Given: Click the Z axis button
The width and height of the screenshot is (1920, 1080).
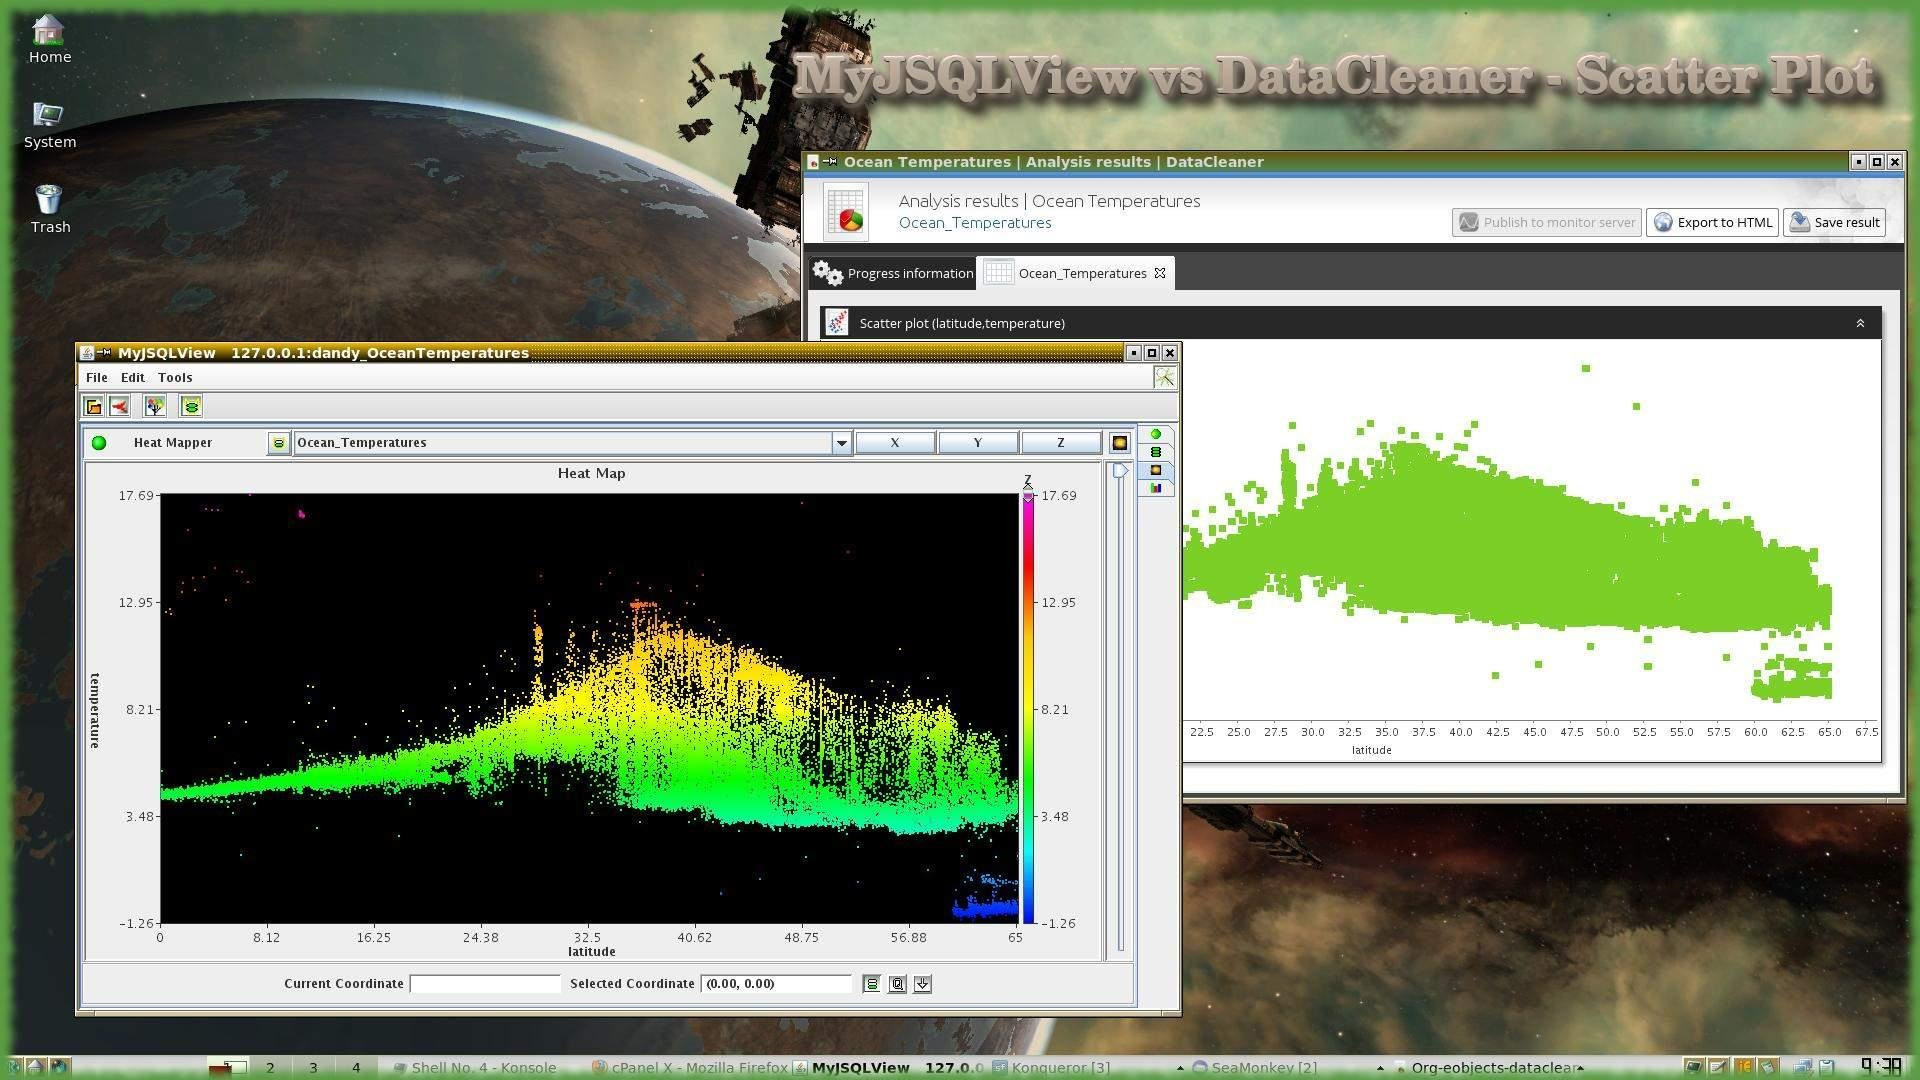Looking at the screenshot, I should point(1061,443).
